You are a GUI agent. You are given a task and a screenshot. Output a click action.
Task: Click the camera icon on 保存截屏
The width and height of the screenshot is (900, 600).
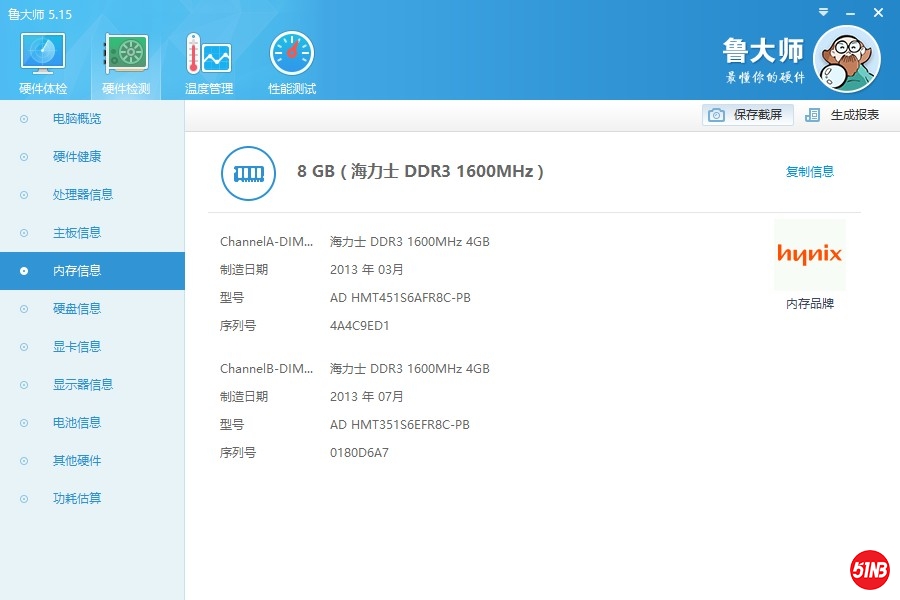click(718, 114)
